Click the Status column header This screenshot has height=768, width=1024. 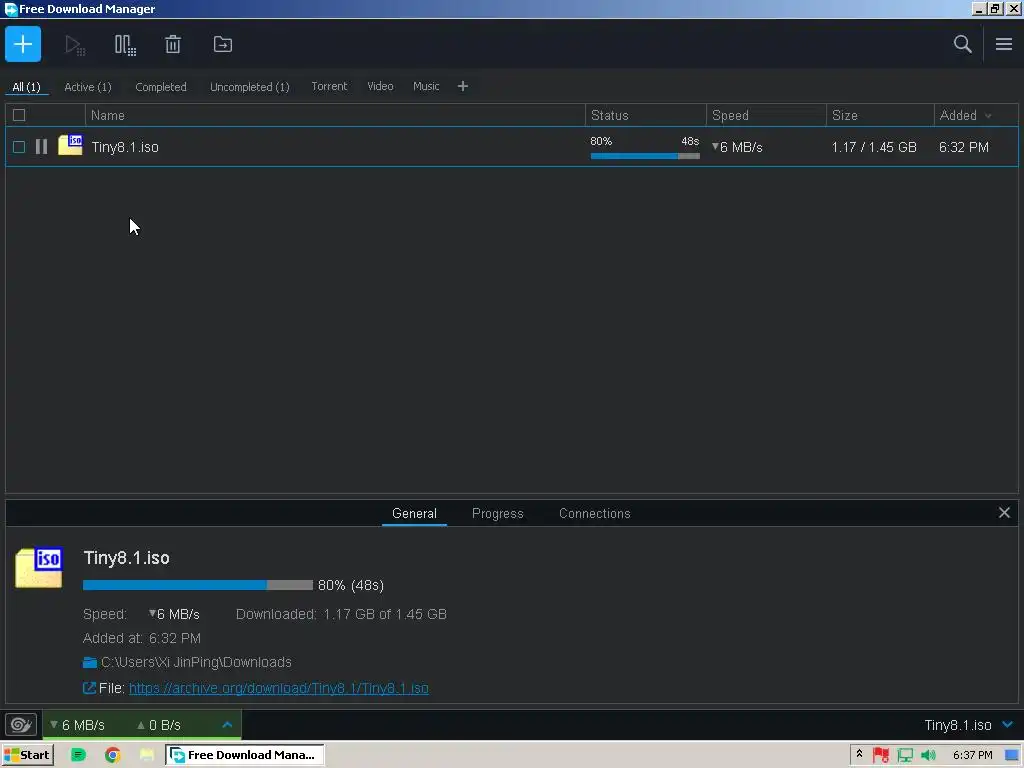click(645, 115)
